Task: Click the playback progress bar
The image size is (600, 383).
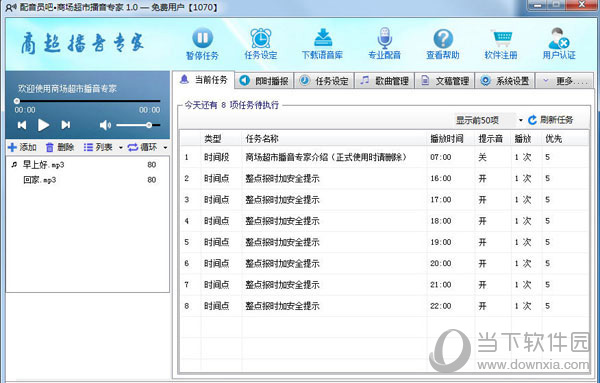Action: (88, 101)
